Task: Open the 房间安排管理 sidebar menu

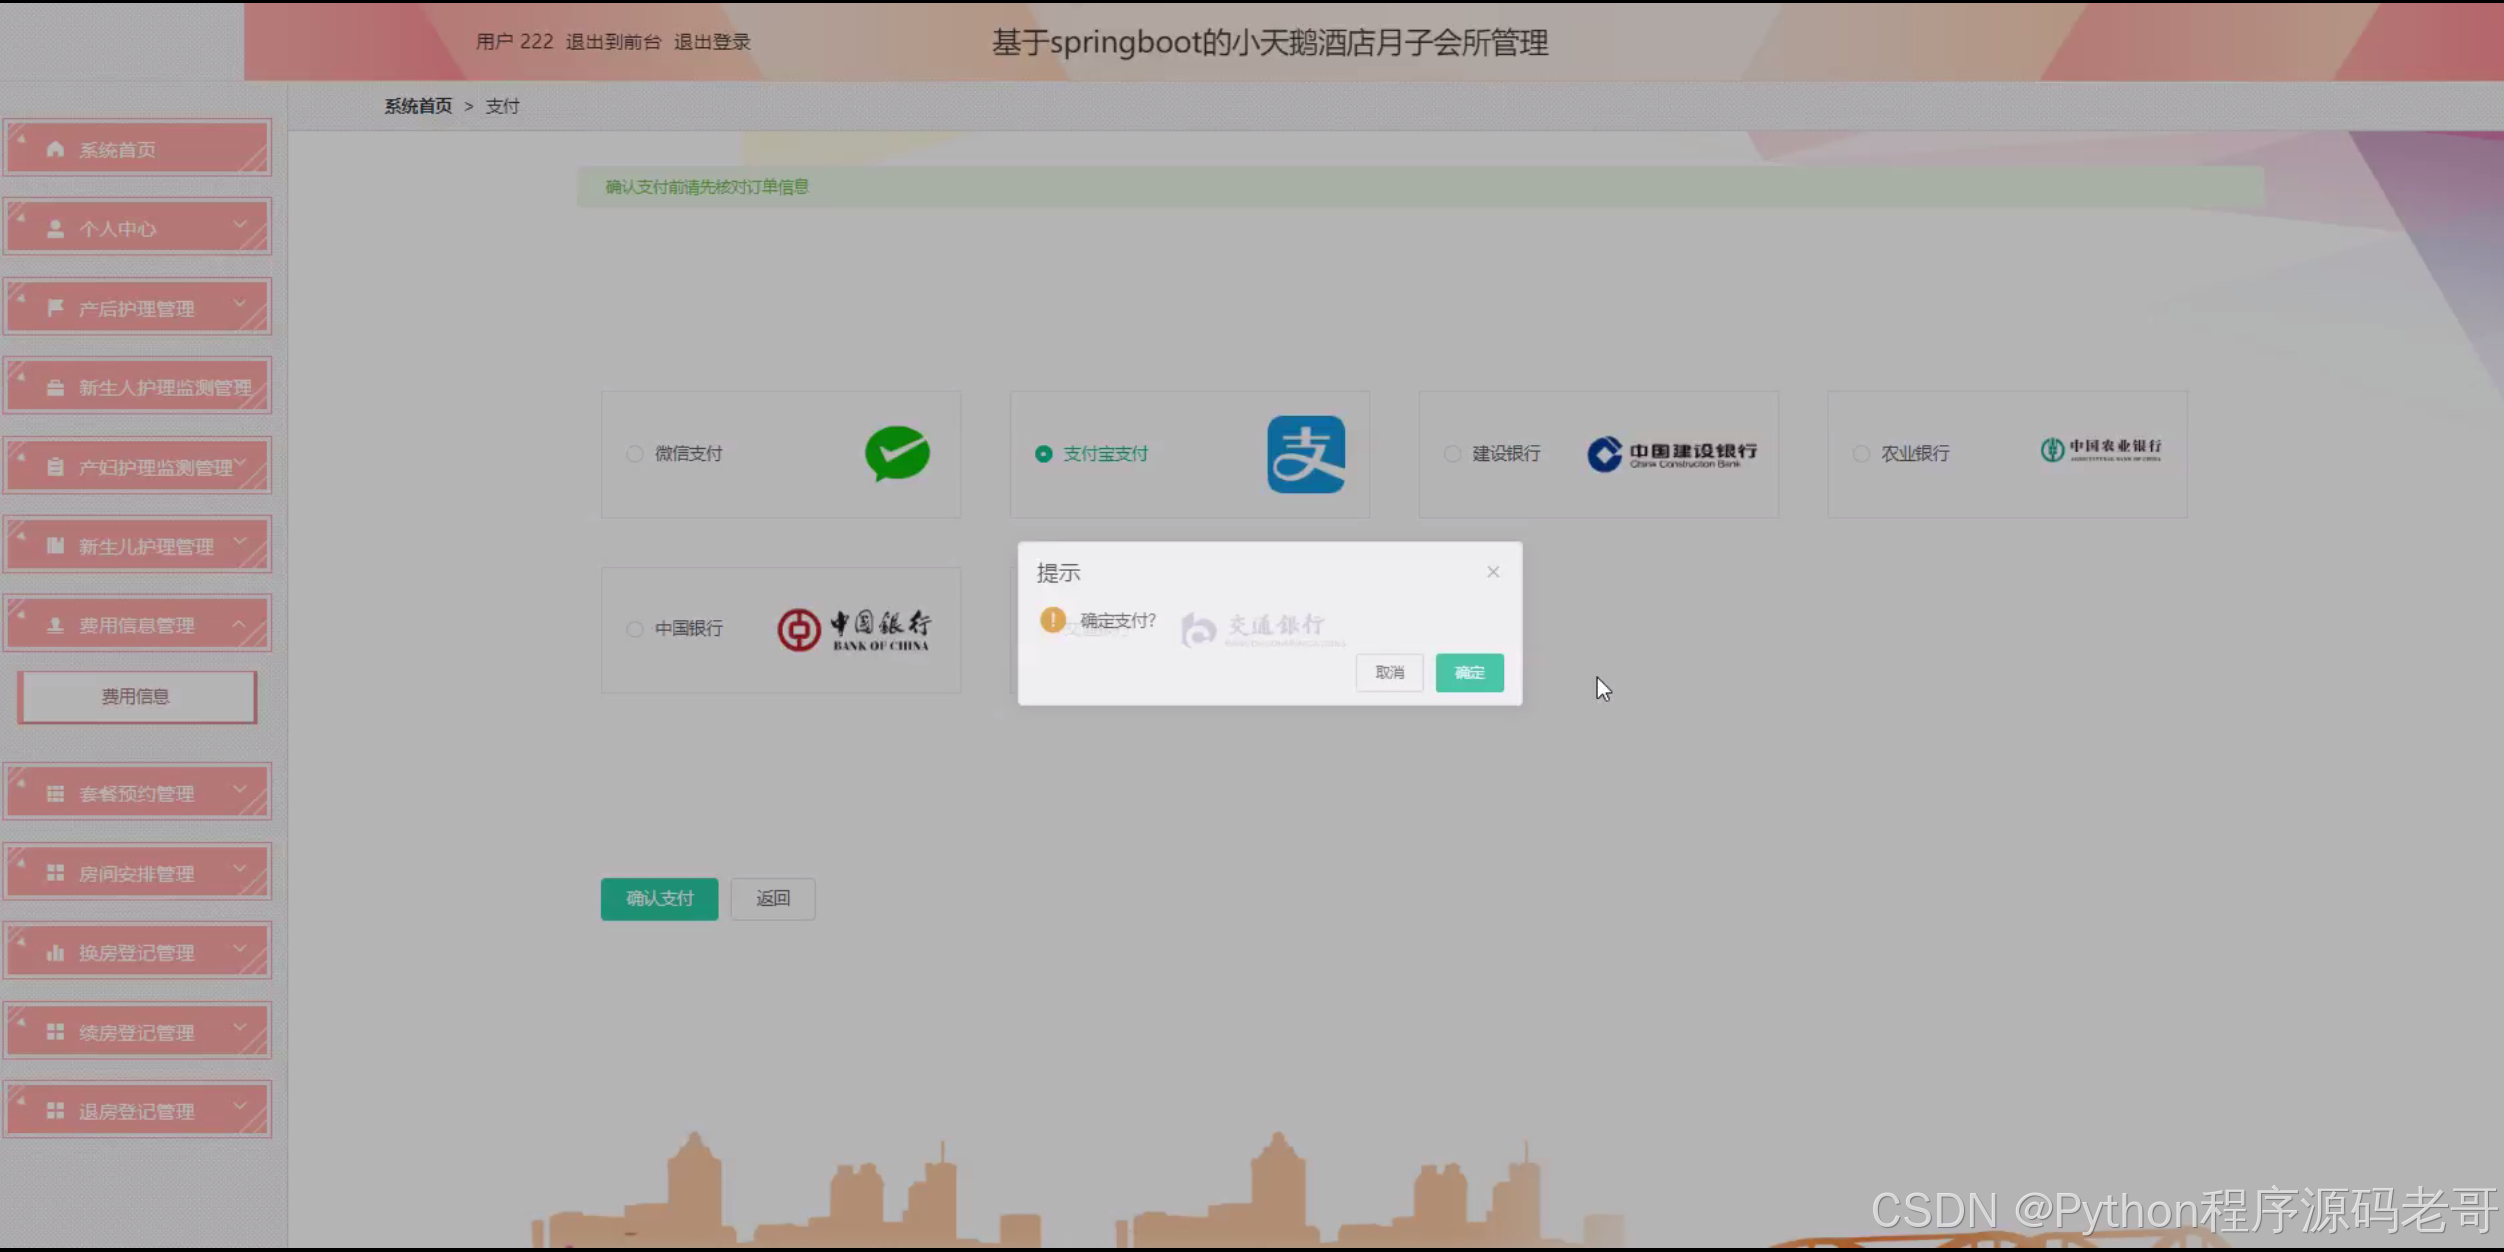Action: pos(137,873)
